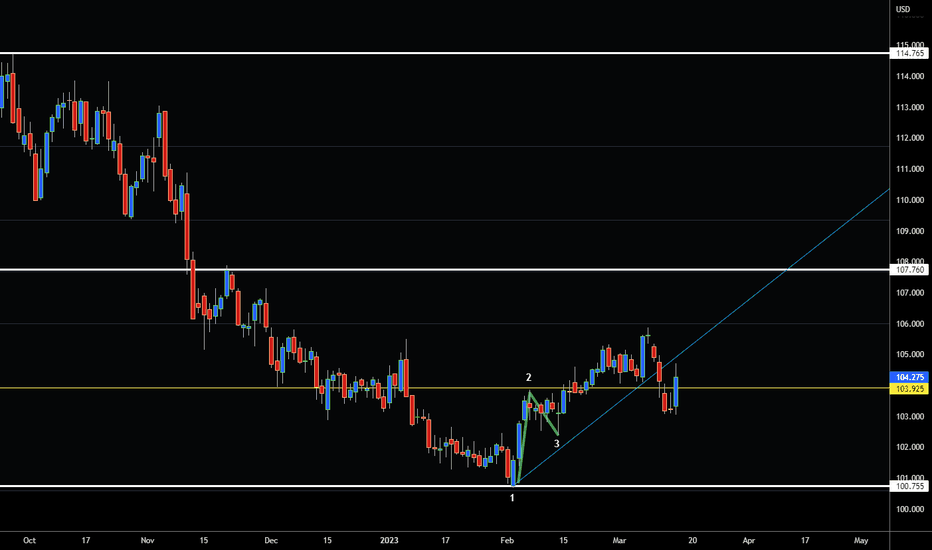Click the 105.000 price axis tick

pyautogui.click(x=910, y=354)
